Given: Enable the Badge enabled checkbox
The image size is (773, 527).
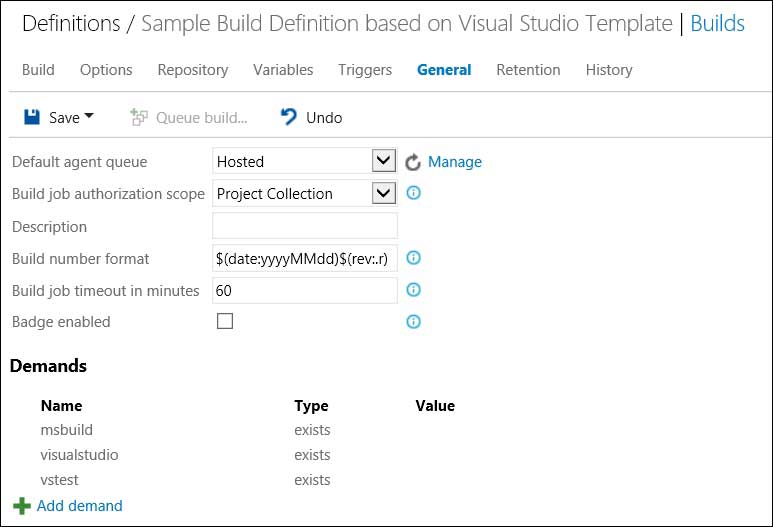Looking at the screenshot, I should tap(225, 322).
